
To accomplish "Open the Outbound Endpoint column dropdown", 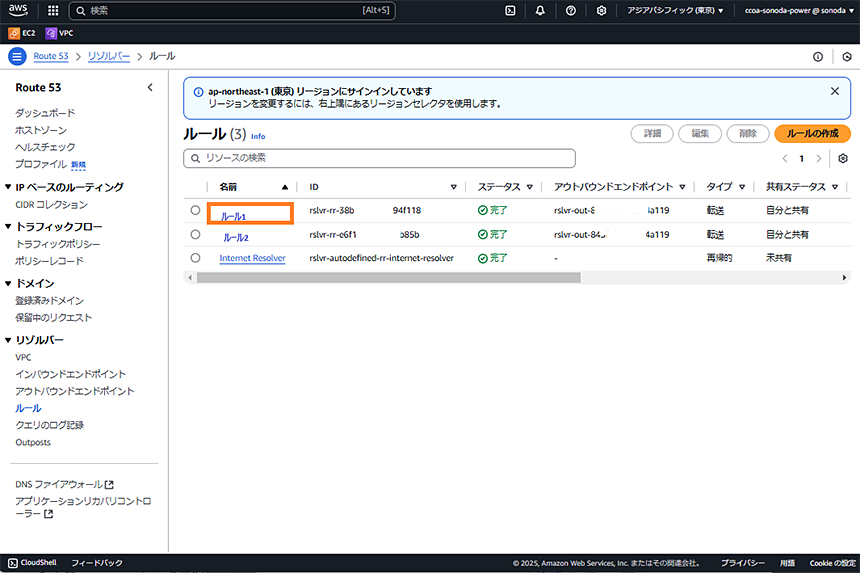I will pos(682,188).
